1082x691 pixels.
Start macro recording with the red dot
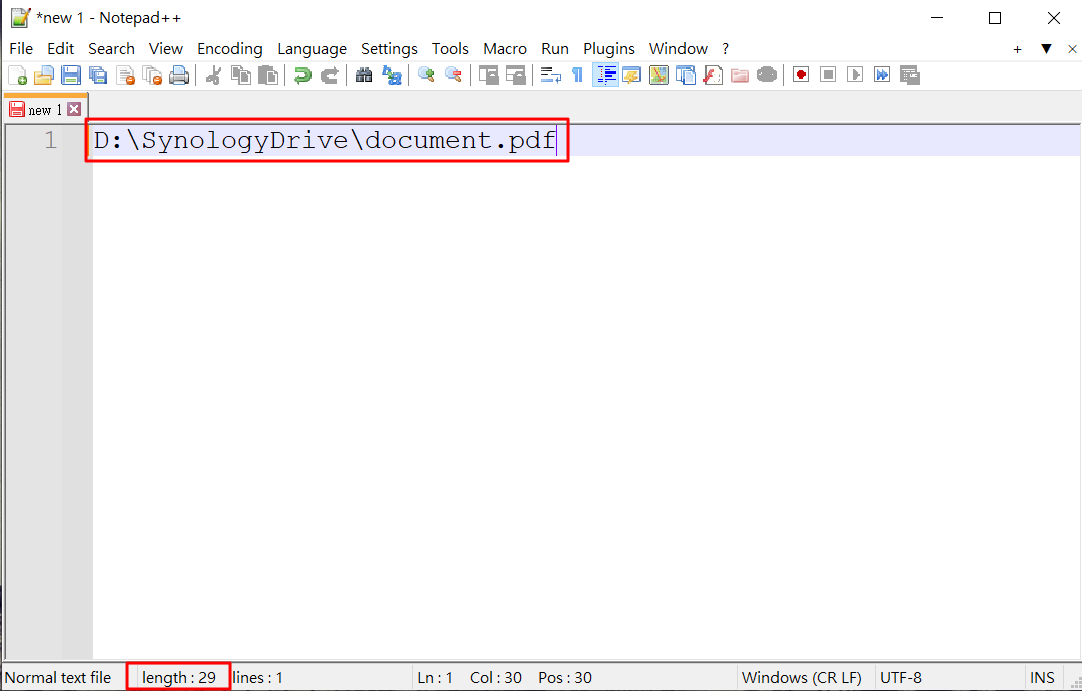(800, 75)
